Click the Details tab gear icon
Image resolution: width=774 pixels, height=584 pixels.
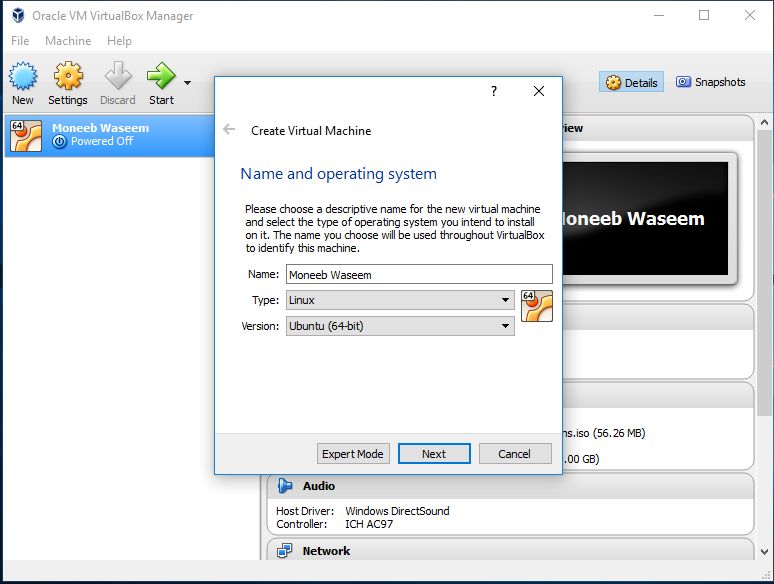coord(613,82)
